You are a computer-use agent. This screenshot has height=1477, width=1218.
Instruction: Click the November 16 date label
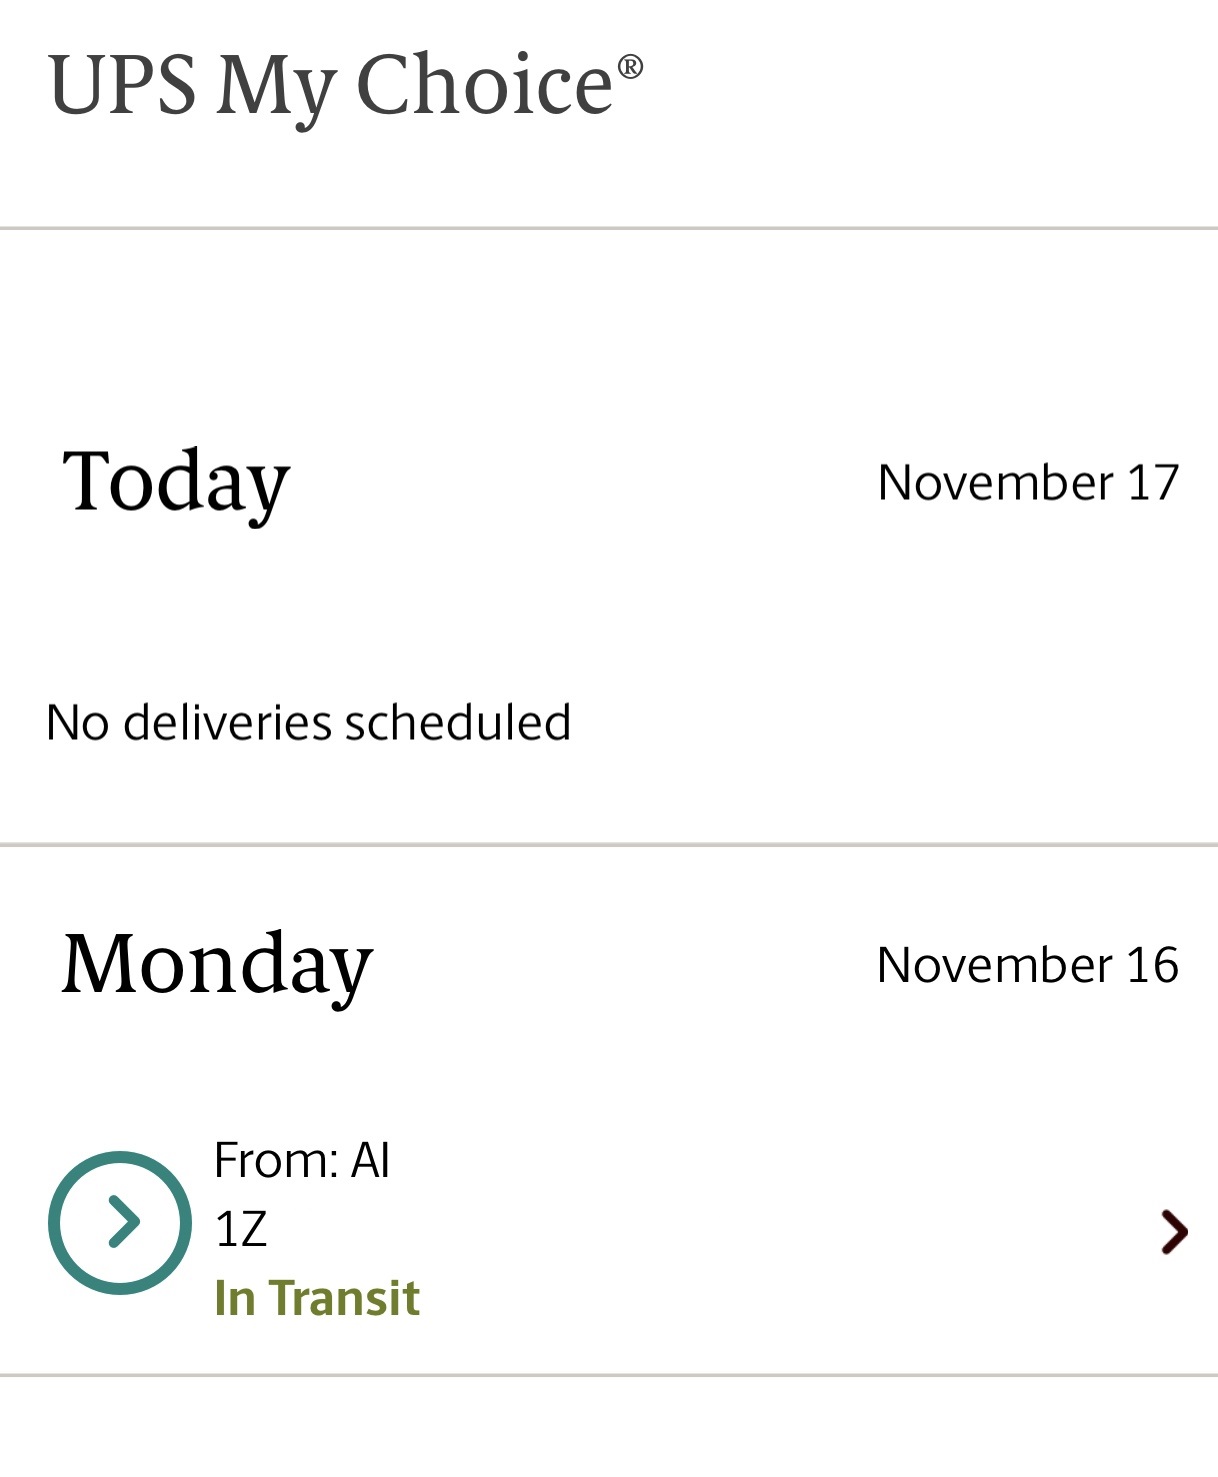point(1027,965)
